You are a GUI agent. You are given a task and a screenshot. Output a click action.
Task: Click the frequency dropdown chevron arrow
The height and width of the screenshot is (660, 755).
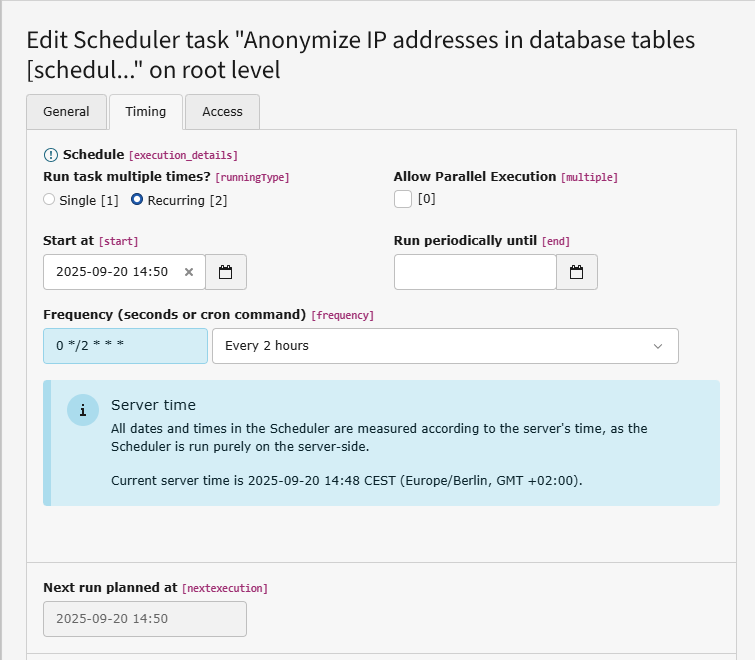(658, 346)
